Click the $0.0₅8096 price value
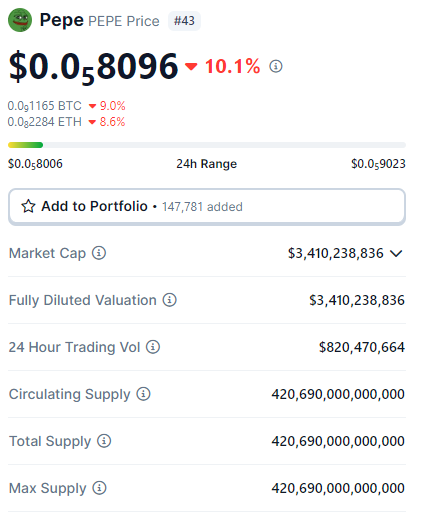 [94, 67]
